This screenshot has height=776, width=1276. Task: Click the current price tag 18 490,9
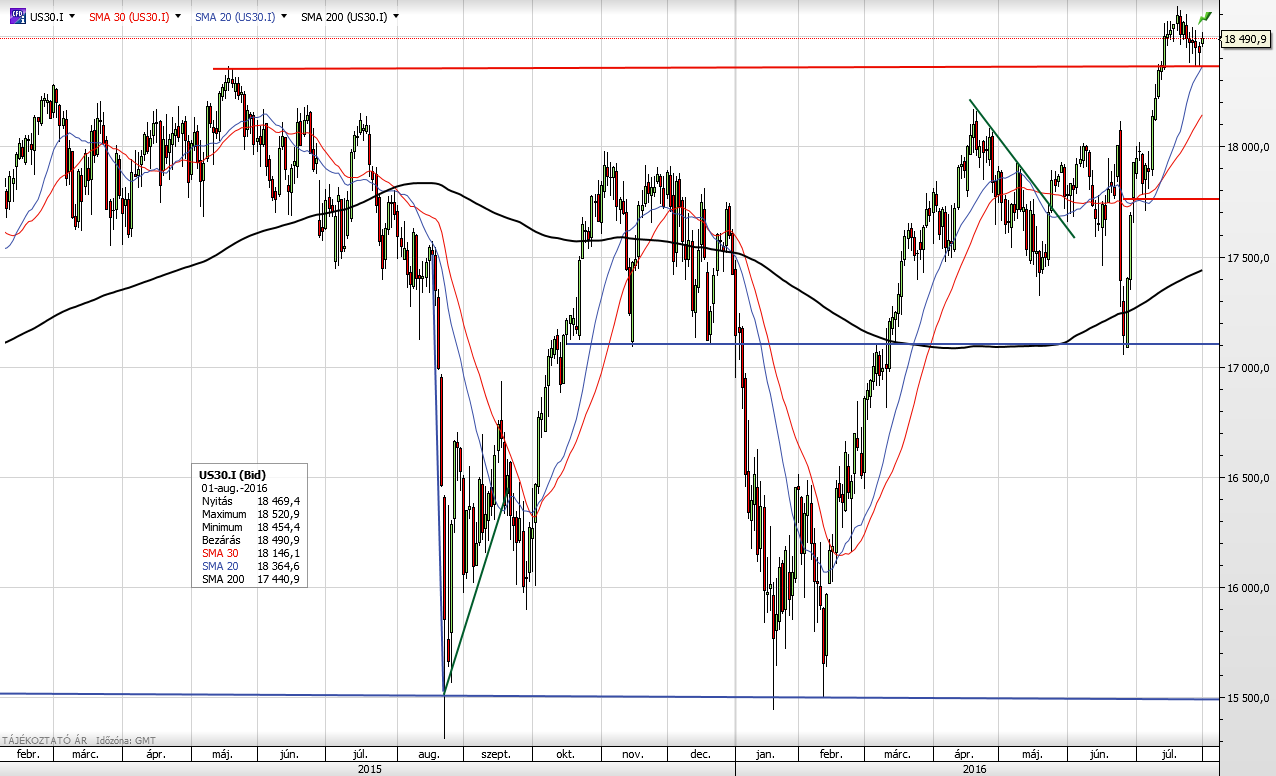pos(1245,40)
